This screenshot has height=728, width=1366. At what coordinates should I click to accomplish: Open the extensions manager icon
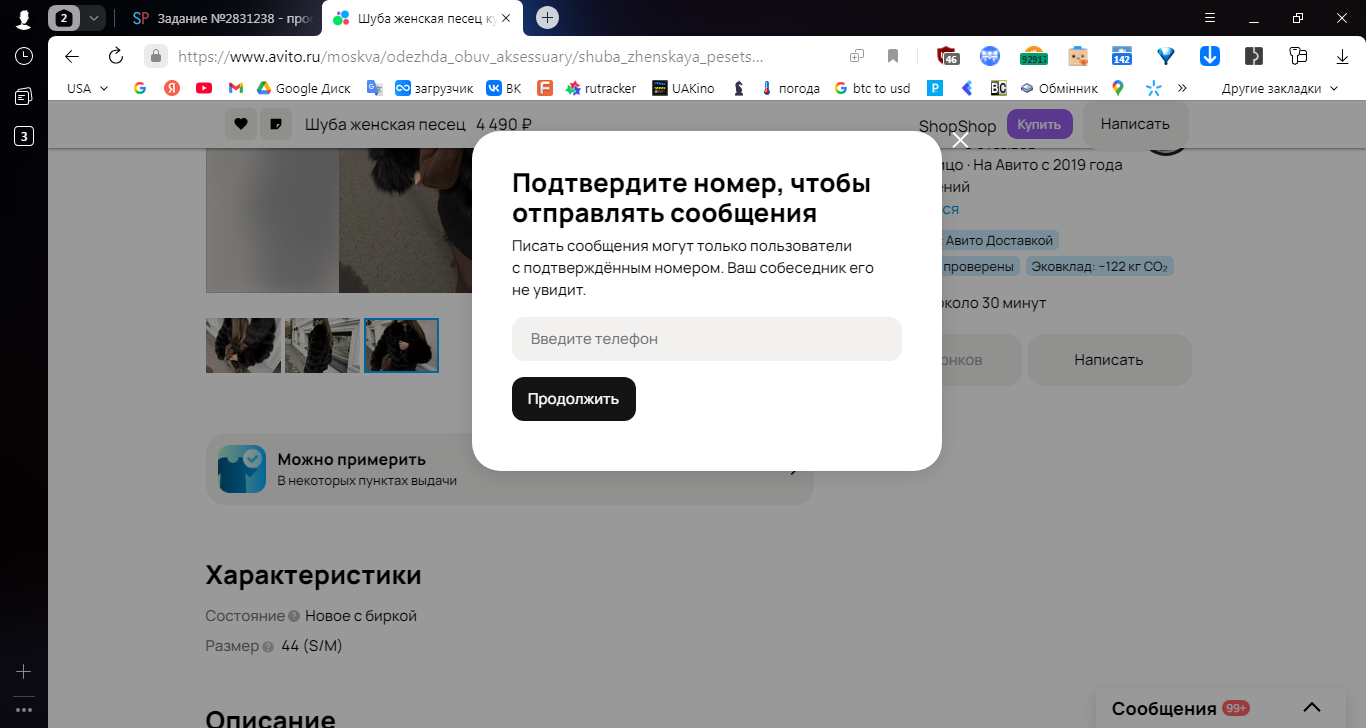[x=1299, y=56]
